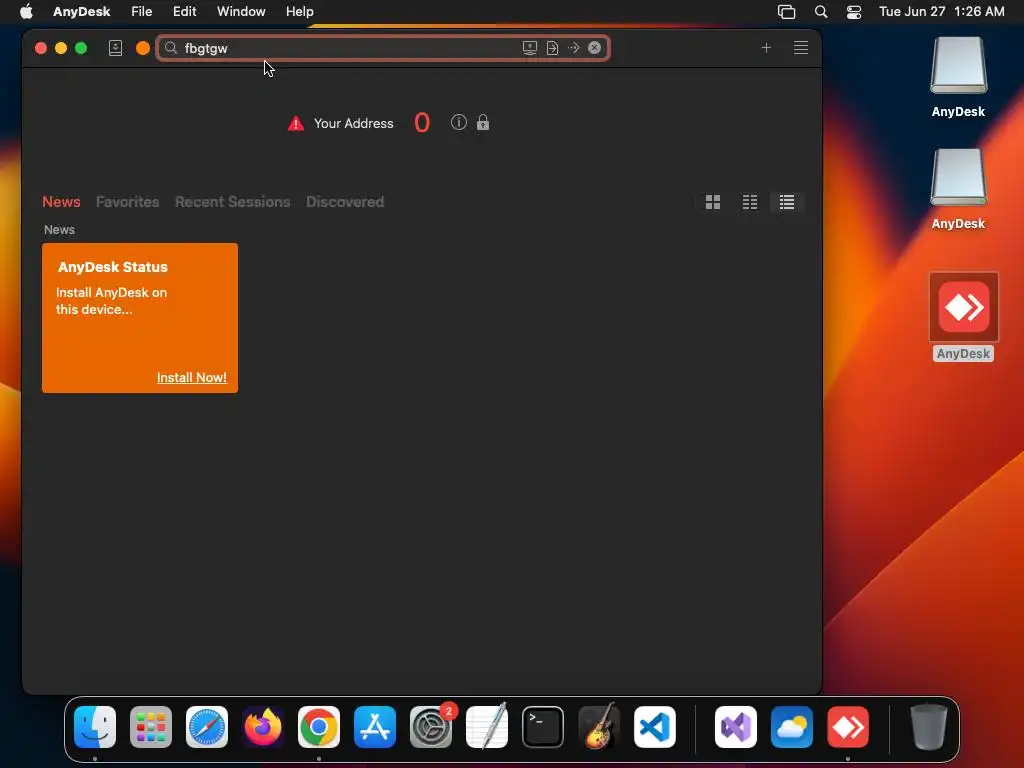Click the Install Now! link
This screenshot has height=768, width=1024.
point(192,377)
